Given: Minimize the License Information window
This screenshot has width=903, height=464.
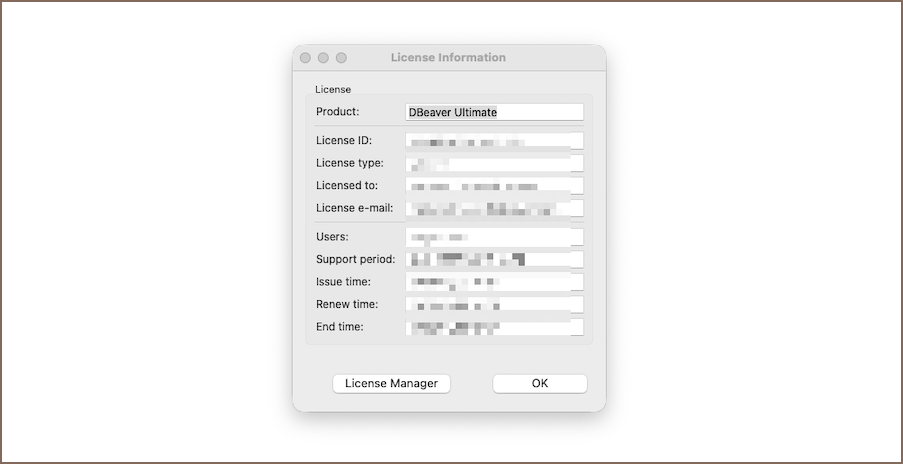Looking at the screenshot, I should pos(323,58).
